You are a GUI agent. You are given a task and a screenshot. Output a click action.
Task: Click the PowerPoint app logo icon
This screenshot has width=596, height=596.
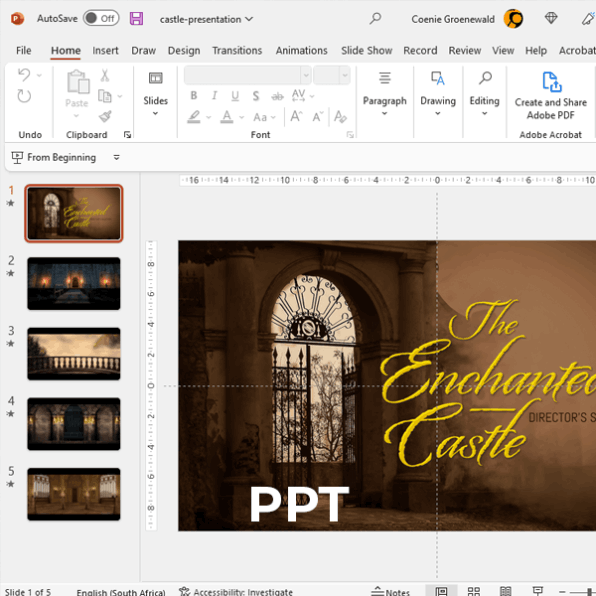coord(17,19)
